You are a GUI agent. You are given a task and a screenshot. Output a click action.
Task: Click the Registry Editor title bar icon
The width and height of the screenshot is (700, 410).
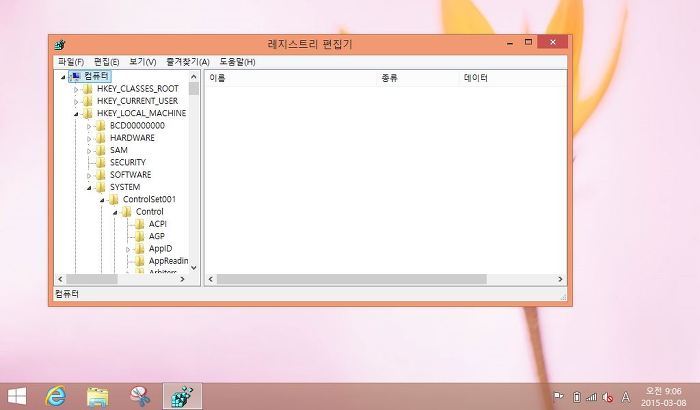(60, 45)
